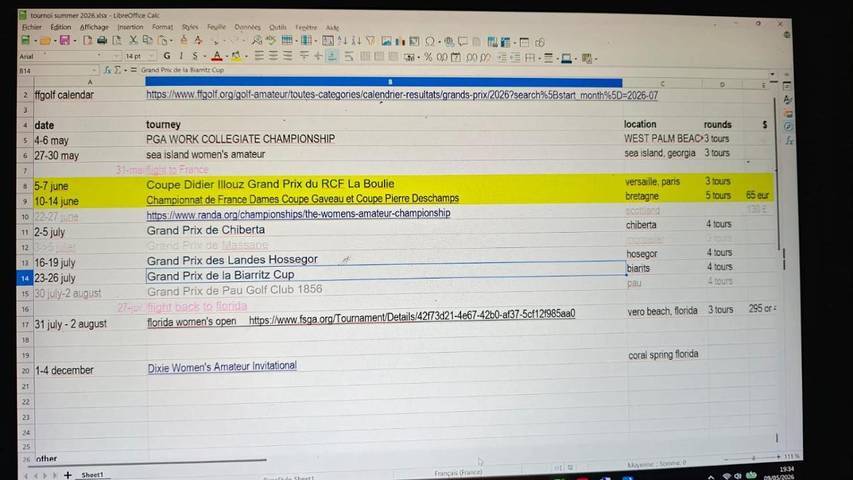Open the Edition menu

tap(60, 27)
